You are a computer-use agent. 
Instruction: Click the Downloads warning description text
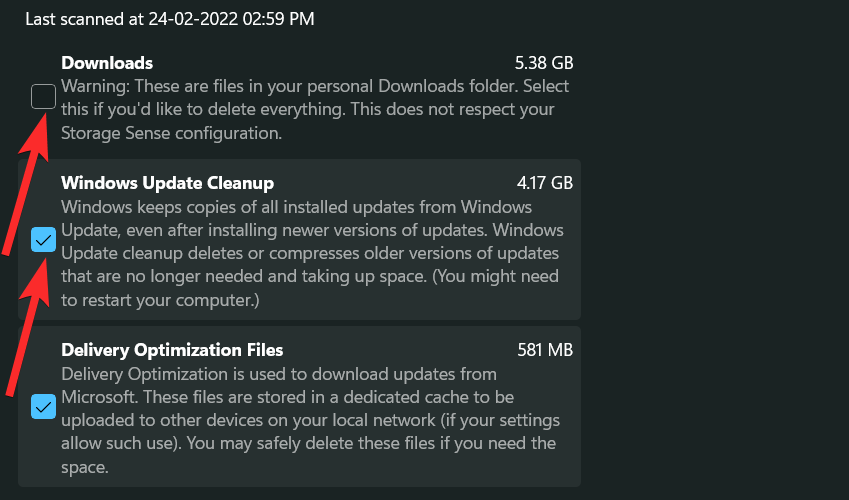point(310,97)
